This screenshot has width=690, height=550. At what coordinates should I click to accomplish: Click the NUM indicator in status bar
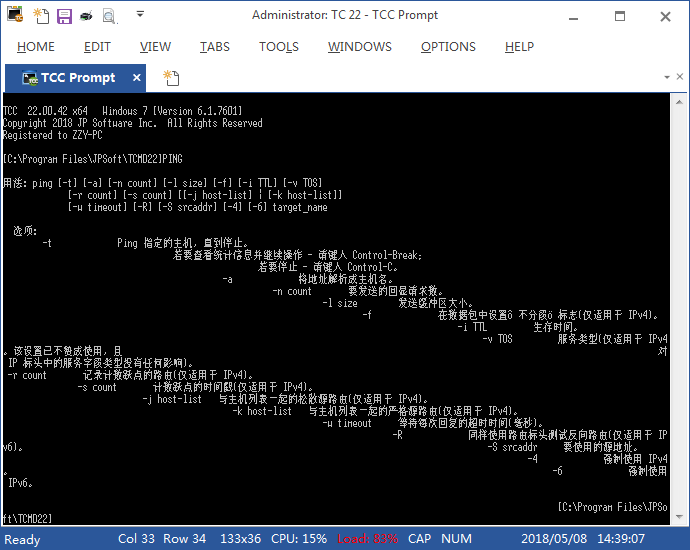click(456, 539)
